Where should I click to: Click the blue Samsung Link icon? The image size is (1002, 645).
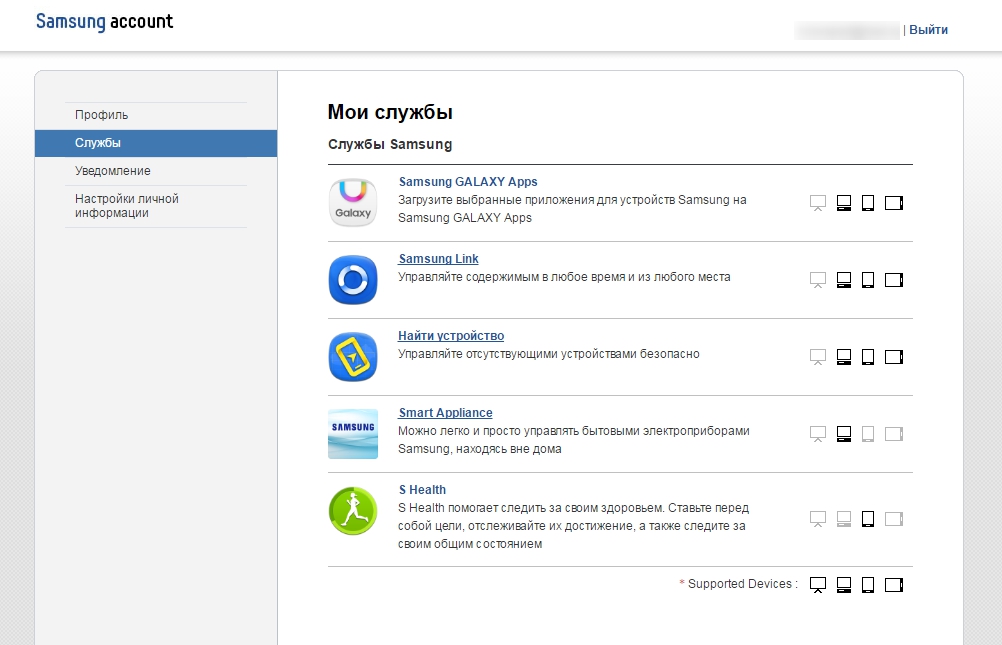(x=353, y=280)
